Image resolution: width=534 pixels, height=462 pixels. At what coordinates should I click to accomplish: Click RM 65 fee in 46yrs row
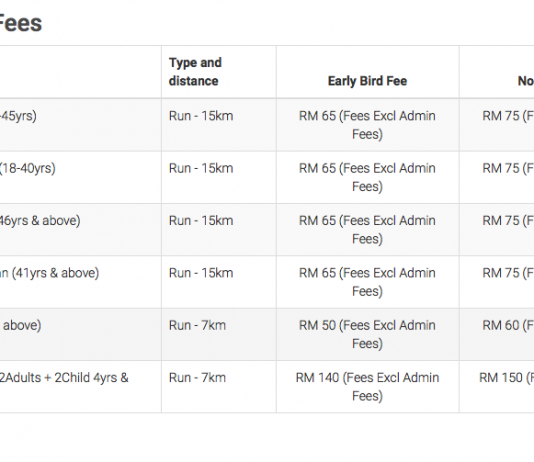(367, 230)
